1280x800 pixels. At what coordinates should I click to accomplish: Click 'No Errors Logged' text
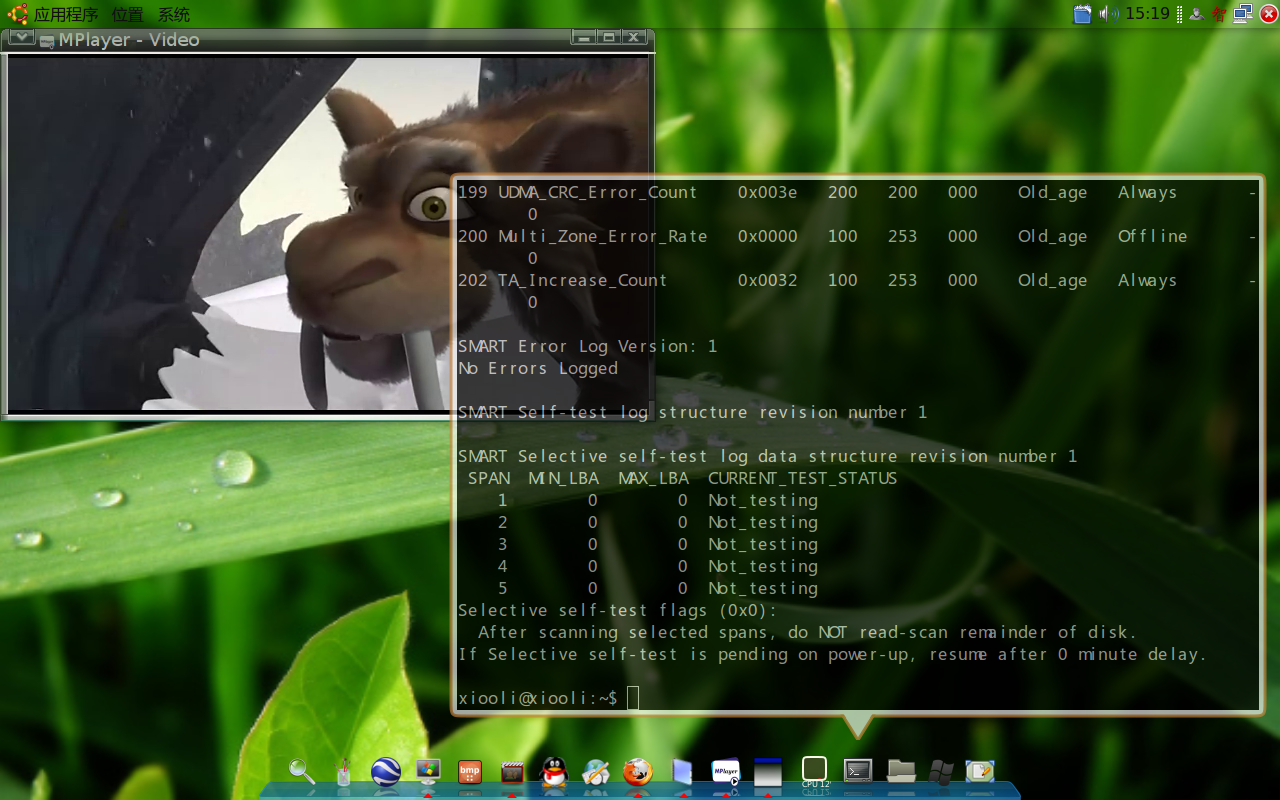click(x=538, y=368)
